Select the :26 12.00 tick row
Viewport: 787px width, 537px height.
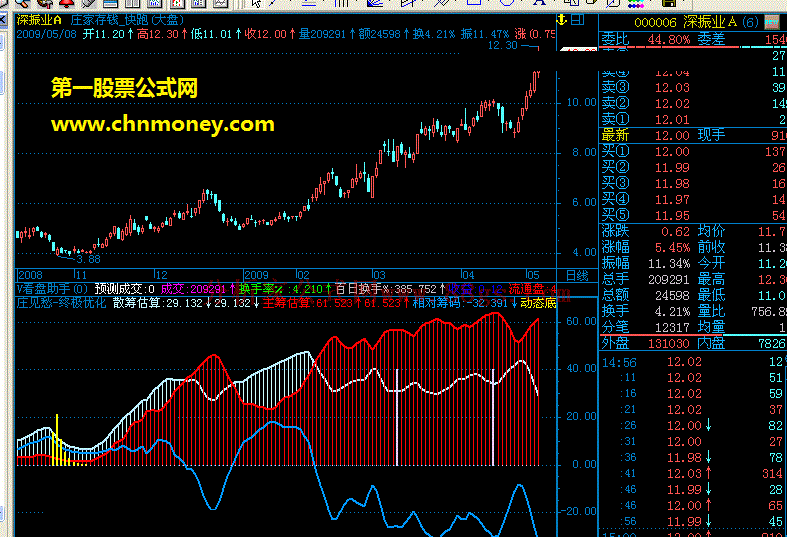point(693,426)
